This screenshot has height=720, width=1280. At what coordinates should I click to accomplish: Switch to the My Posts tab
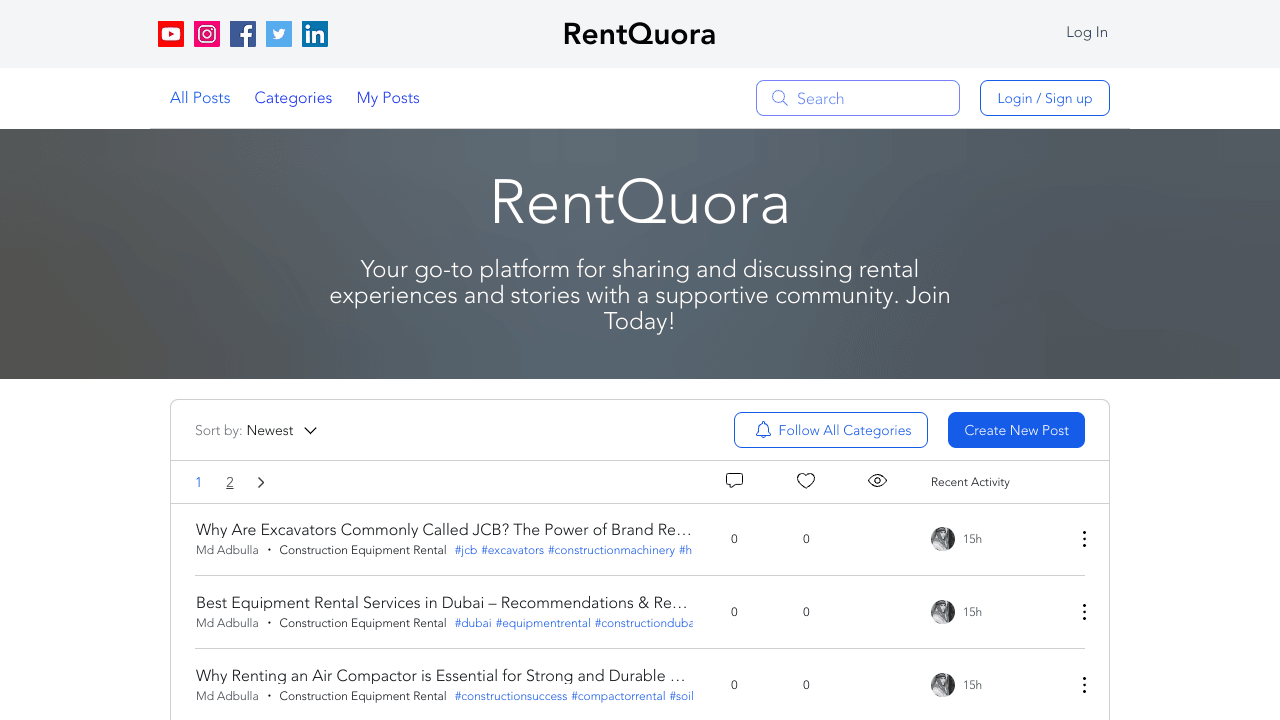coord(388,97)
